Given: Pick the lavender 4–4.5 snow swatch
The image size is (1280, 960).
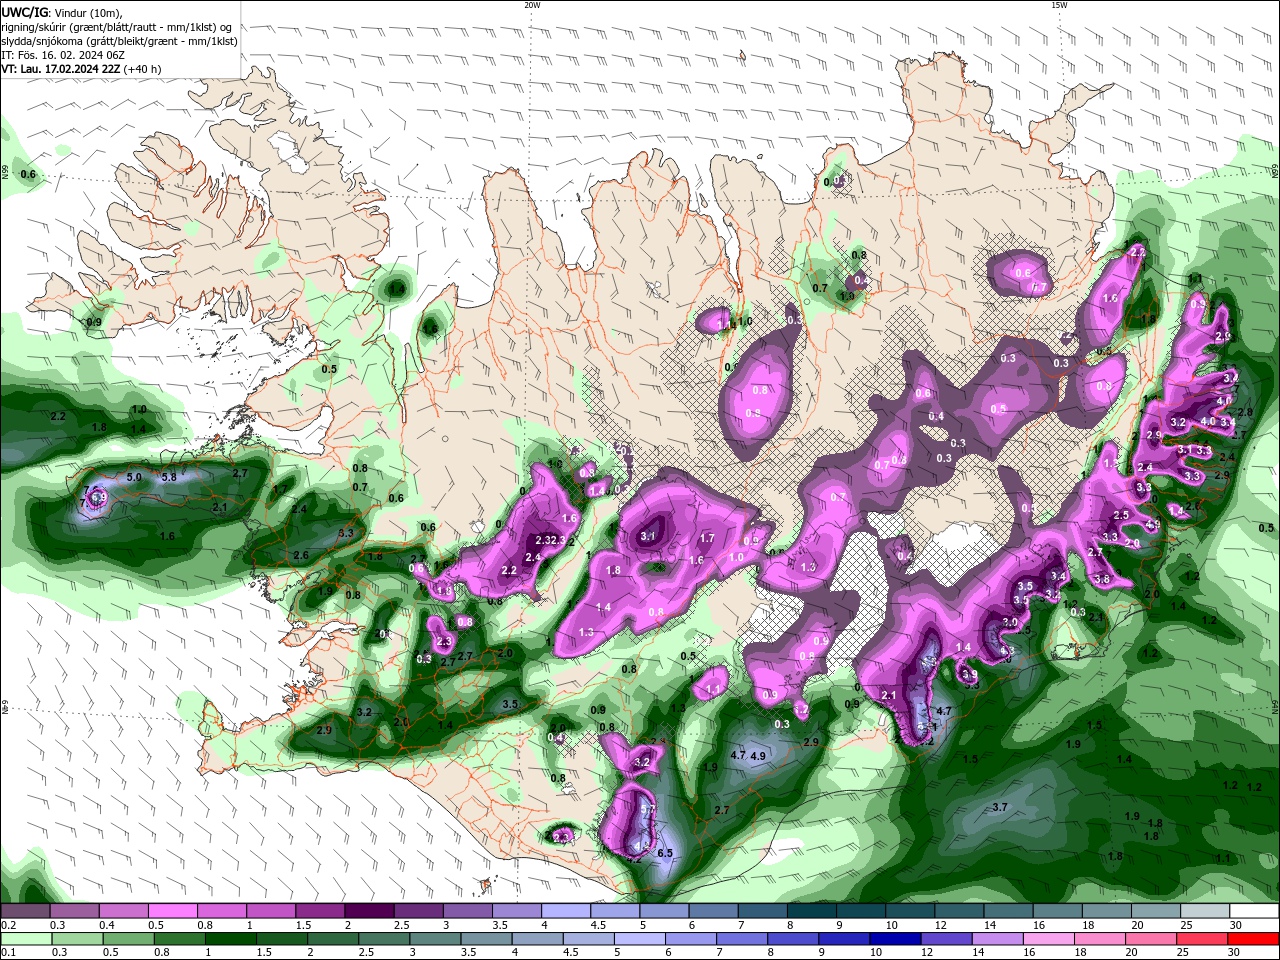Looking at the screenshot, I should coord(566,911).
